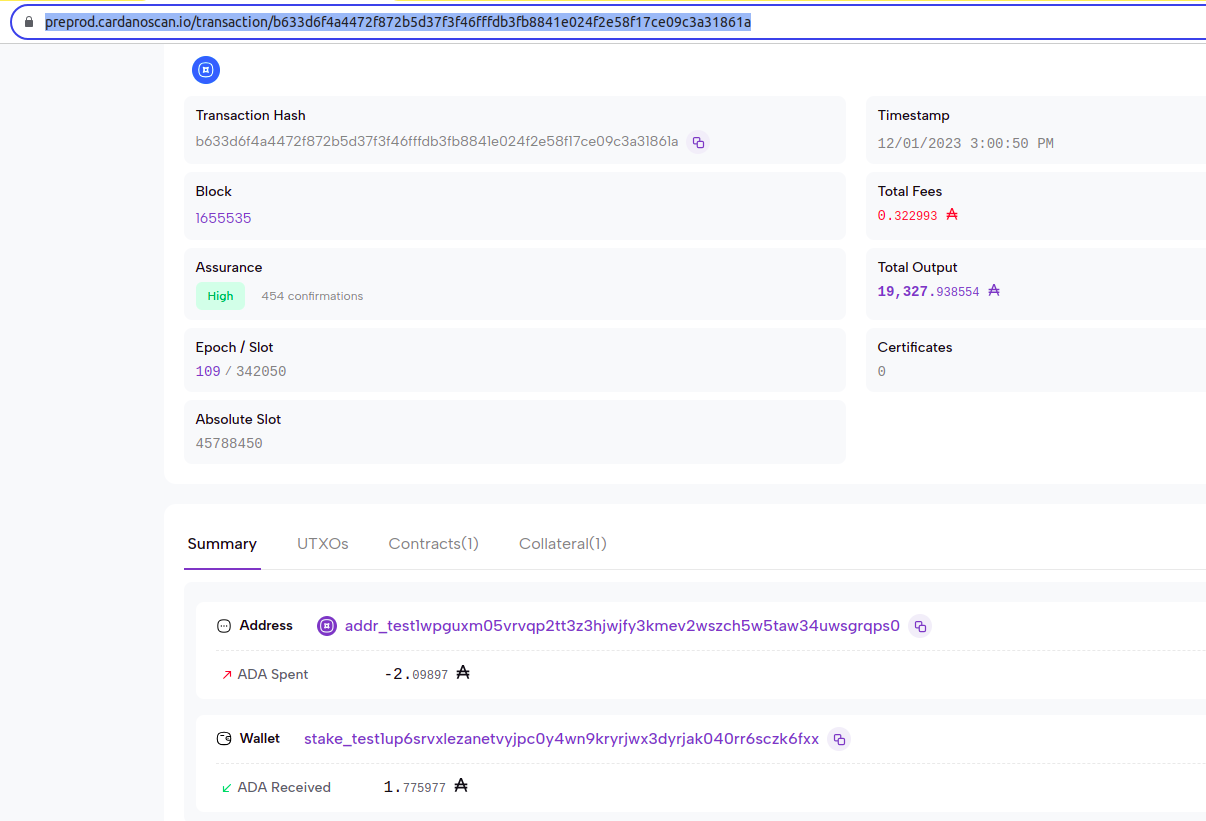Copy the stake_test1 wallet address

[x=839, y=739]
